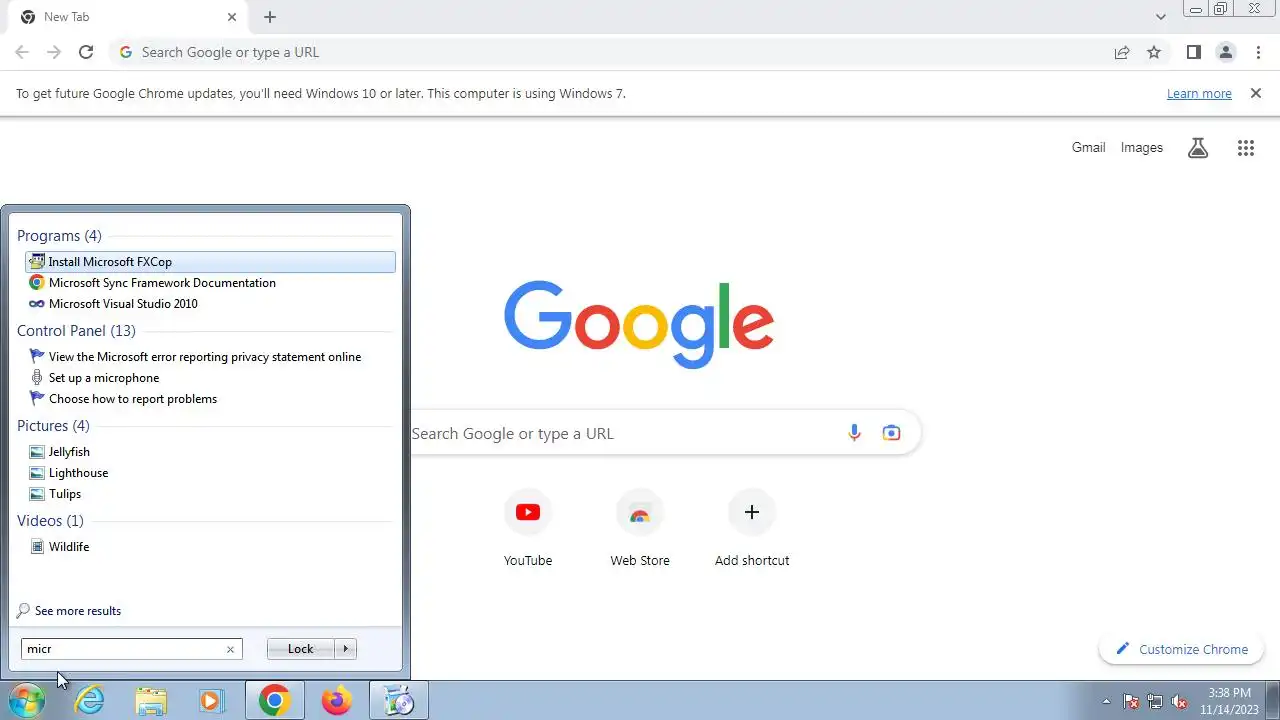
Task: Bookmark this tab with the star icon
Action: click(1154, 52)
